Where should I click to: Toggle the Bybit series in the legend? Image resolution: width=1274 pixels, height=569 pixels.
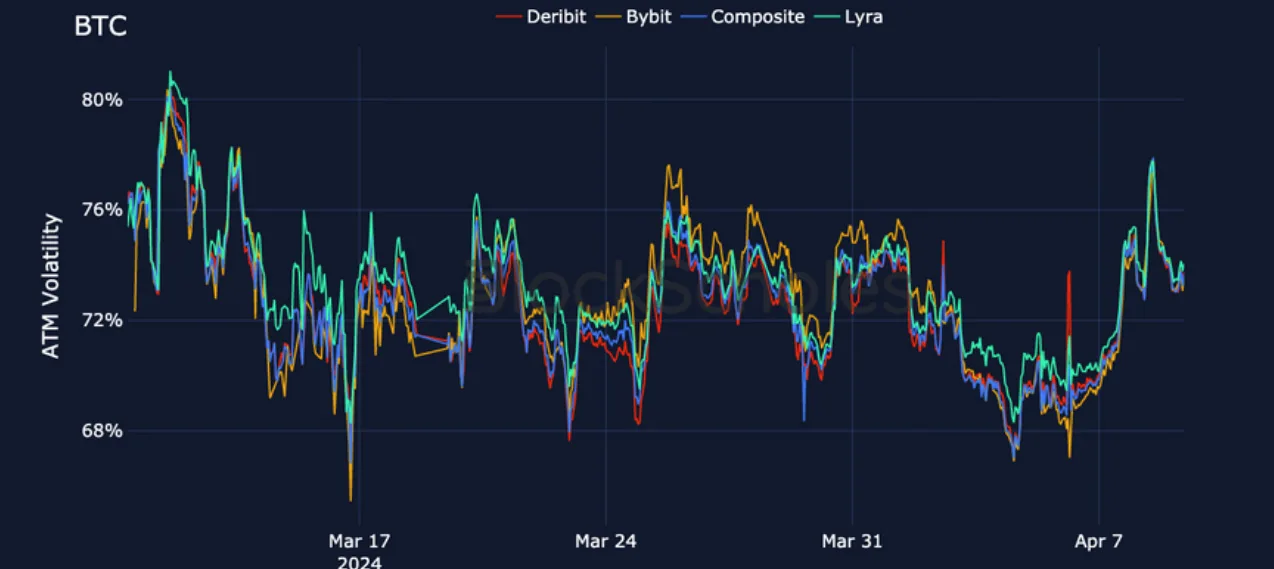(635, 17)
